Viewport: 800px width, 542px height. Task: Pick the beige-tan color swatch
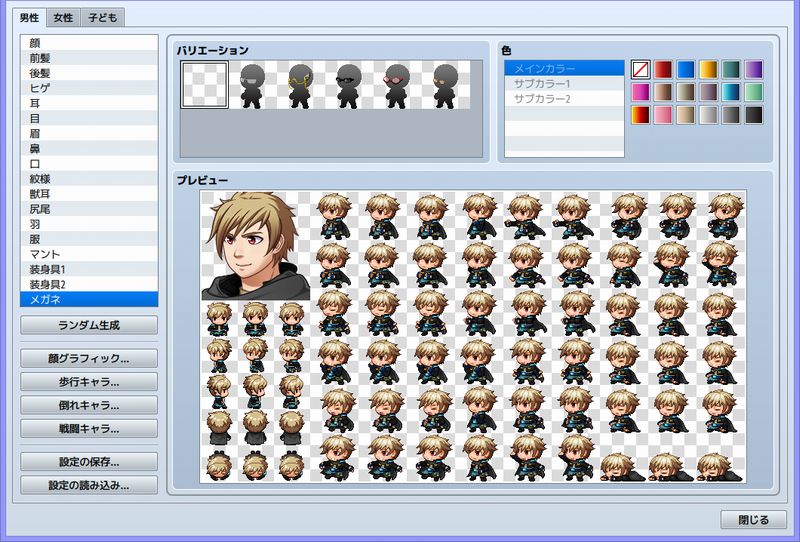pyautogui.click(x=686, y=115)
